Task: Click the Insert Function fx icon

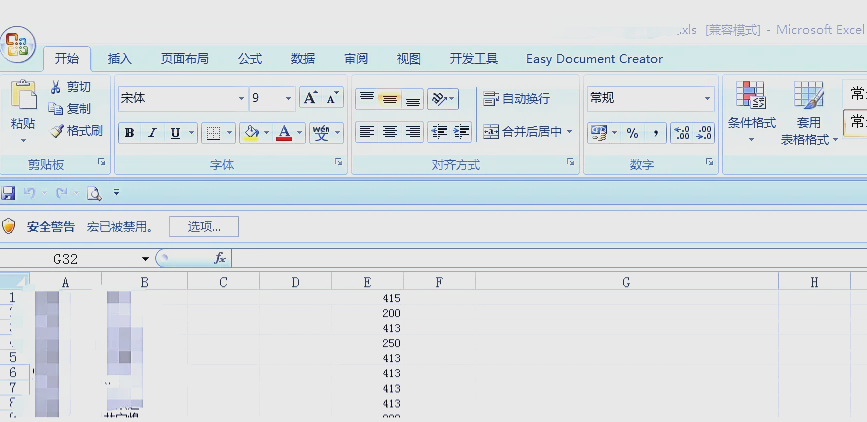Action: click(x=220, y=258)
